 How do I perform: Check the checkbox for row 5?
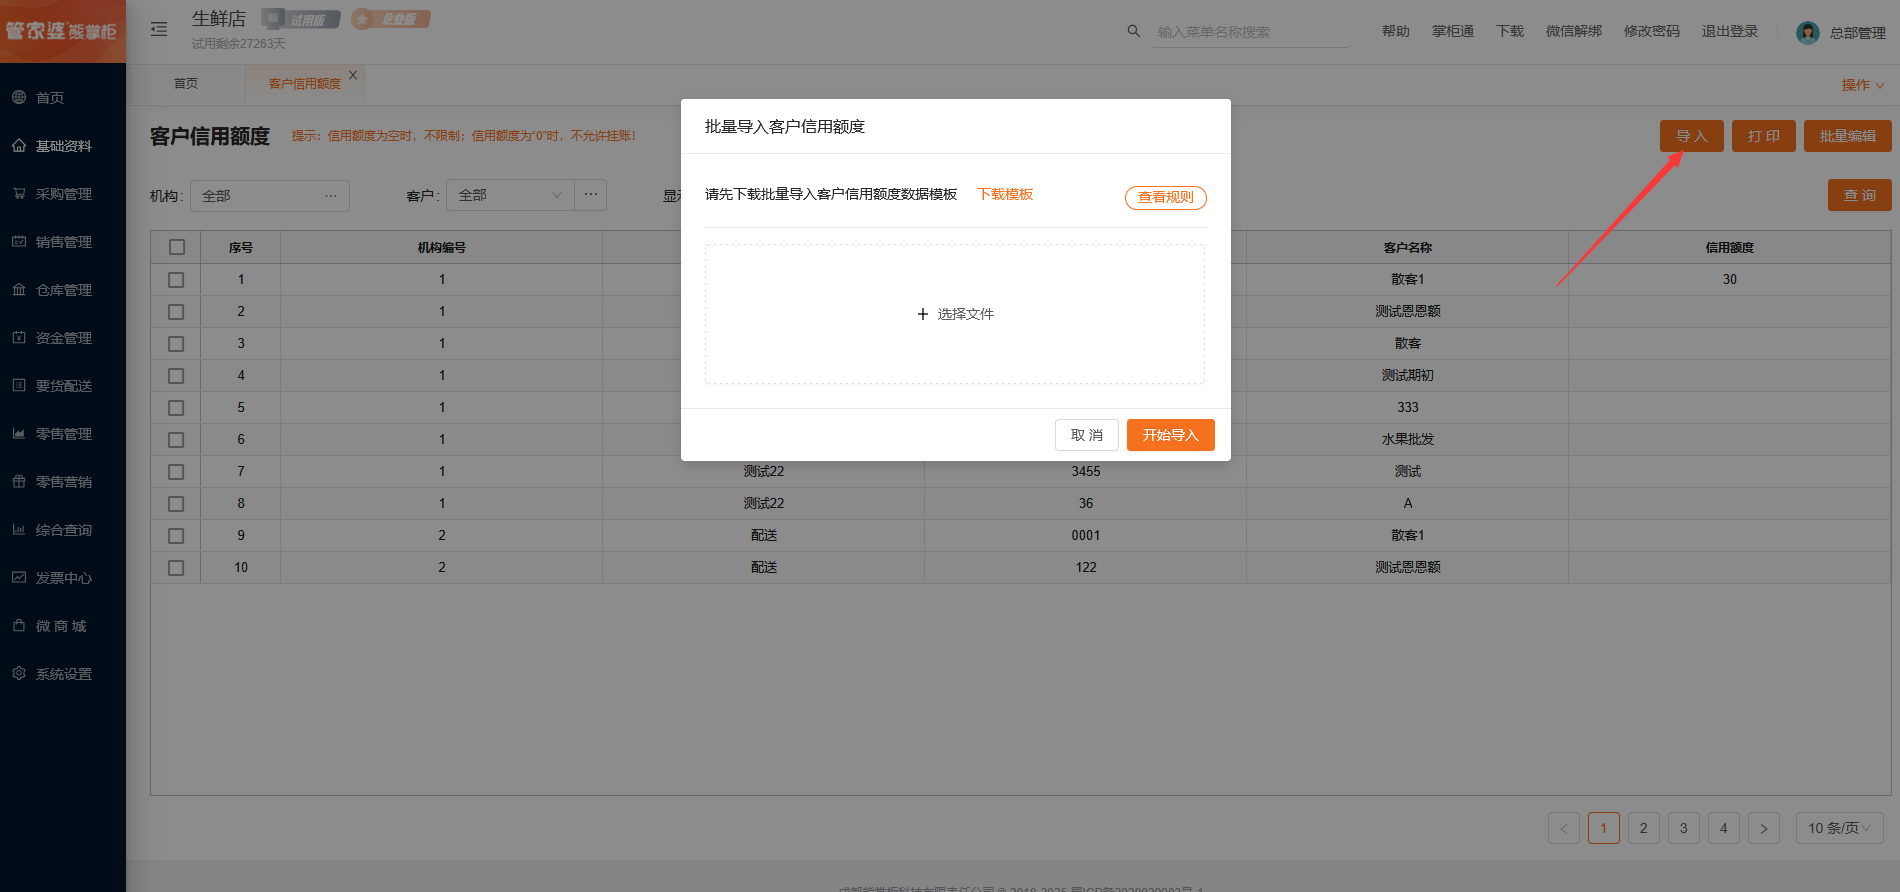tap(177, 408)
